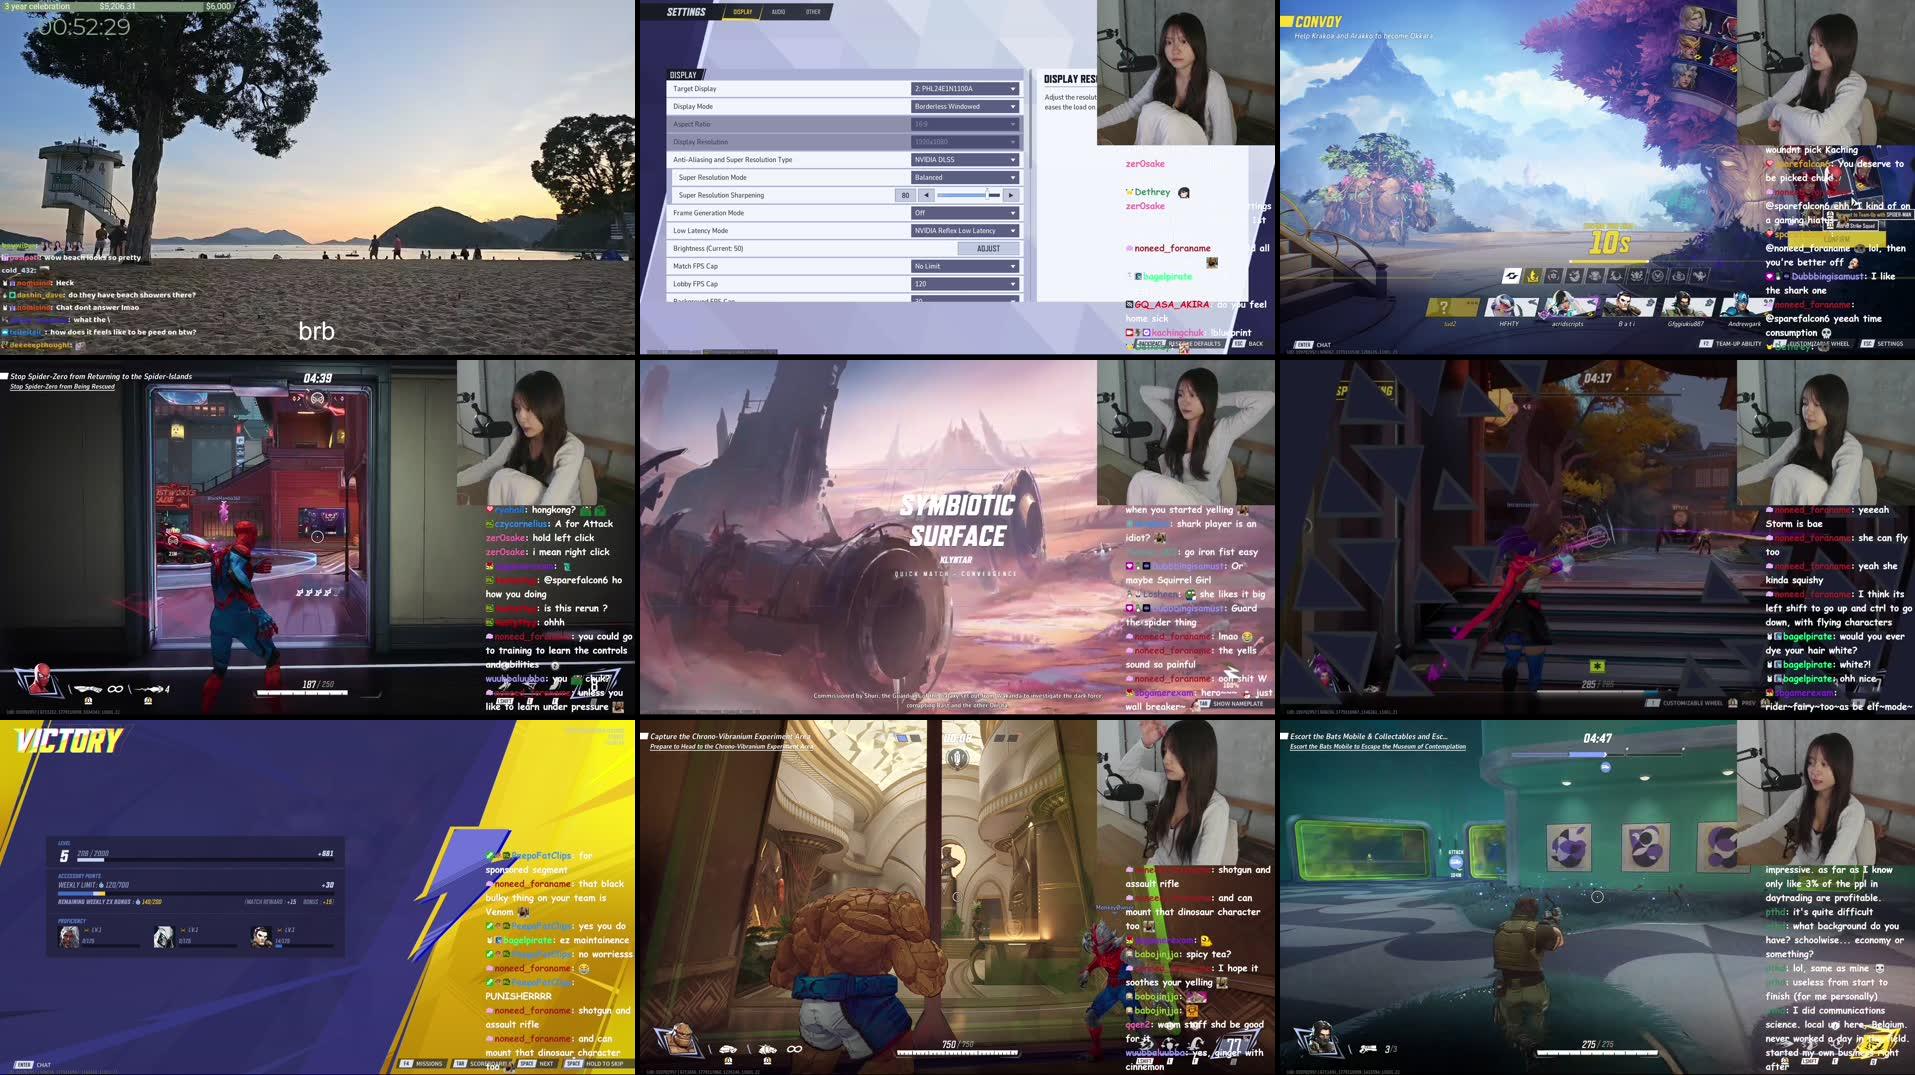Expand Super Resolution Mode Balanced dropdown
Image resolution: width=1915 pixels, height=1075 pixels.
point(965,178)
